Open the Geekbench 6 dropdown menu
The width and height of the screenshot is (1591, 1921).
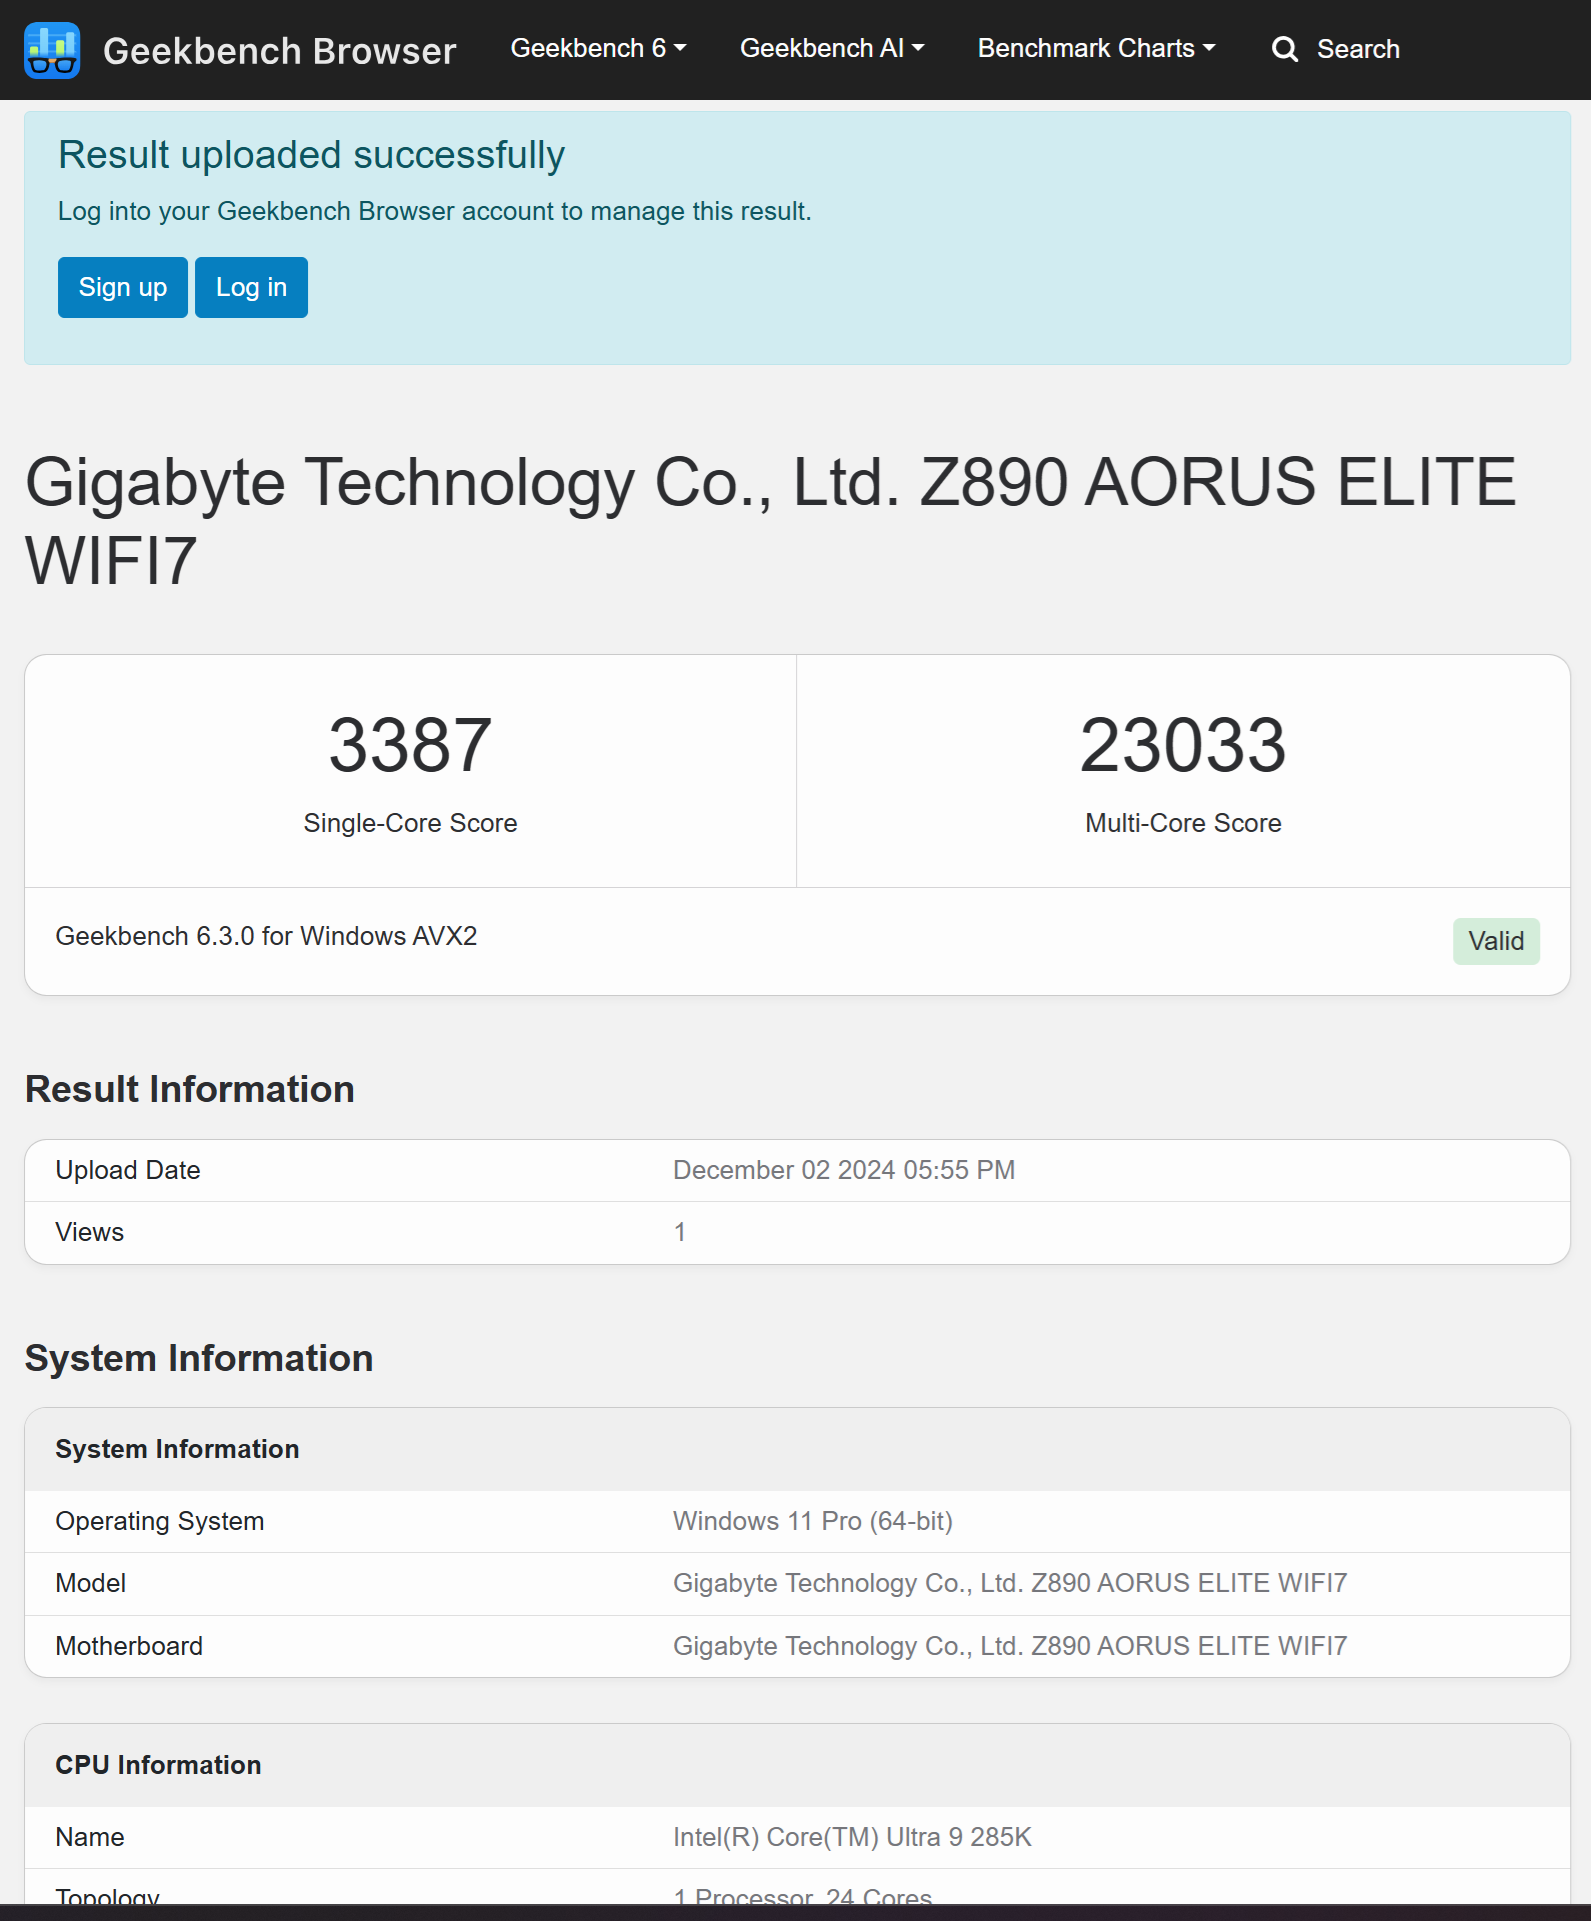(598, 49)
